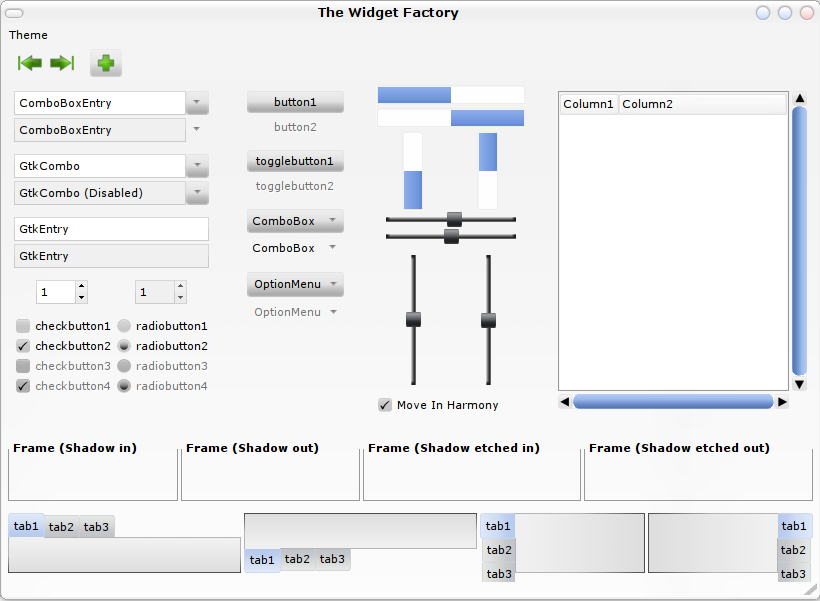This screenshot has width=820, height=601.
Task: Click the upper horizontal slider handle
Action: click(x=454, y=219)
